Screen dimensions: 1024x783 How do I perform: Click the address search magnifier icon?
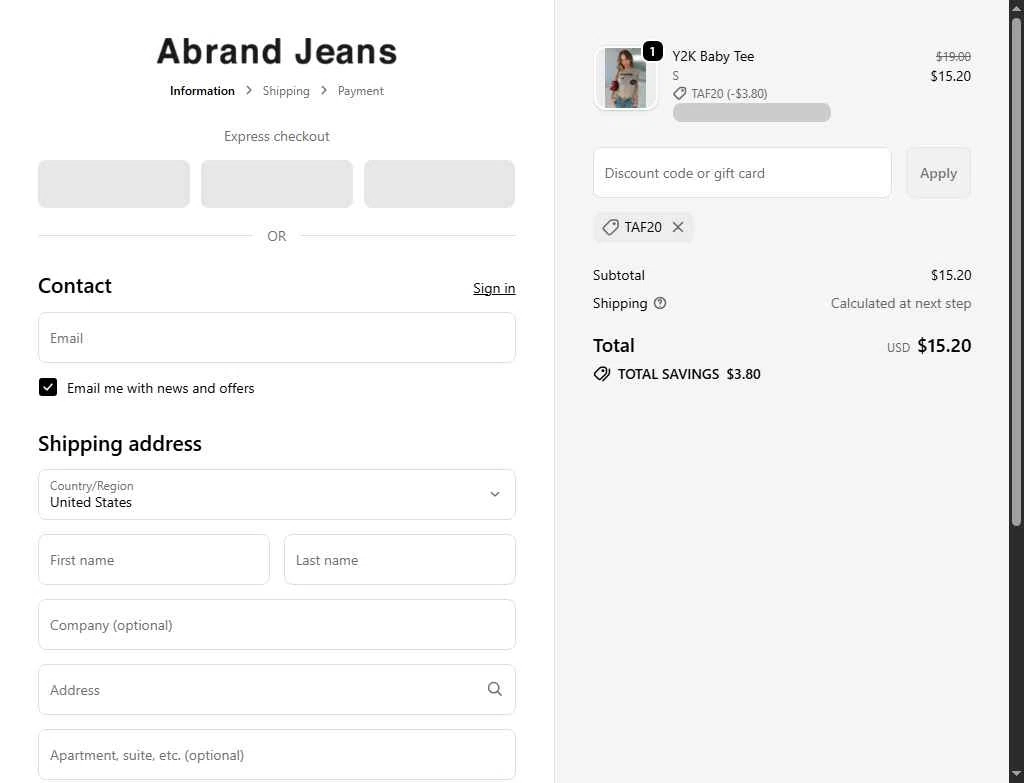(495, 689)
